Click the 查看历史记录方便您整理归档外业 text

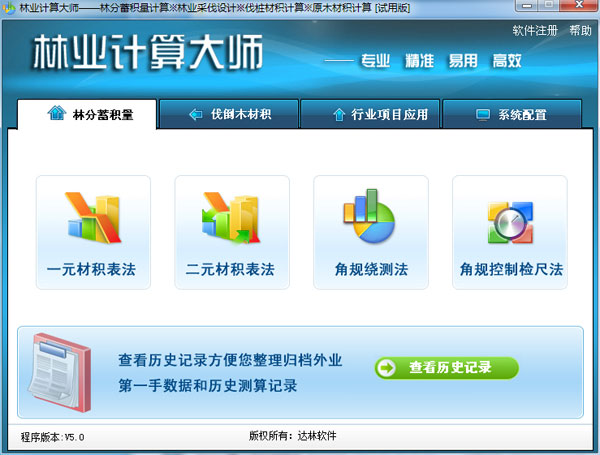coord(230,360)
